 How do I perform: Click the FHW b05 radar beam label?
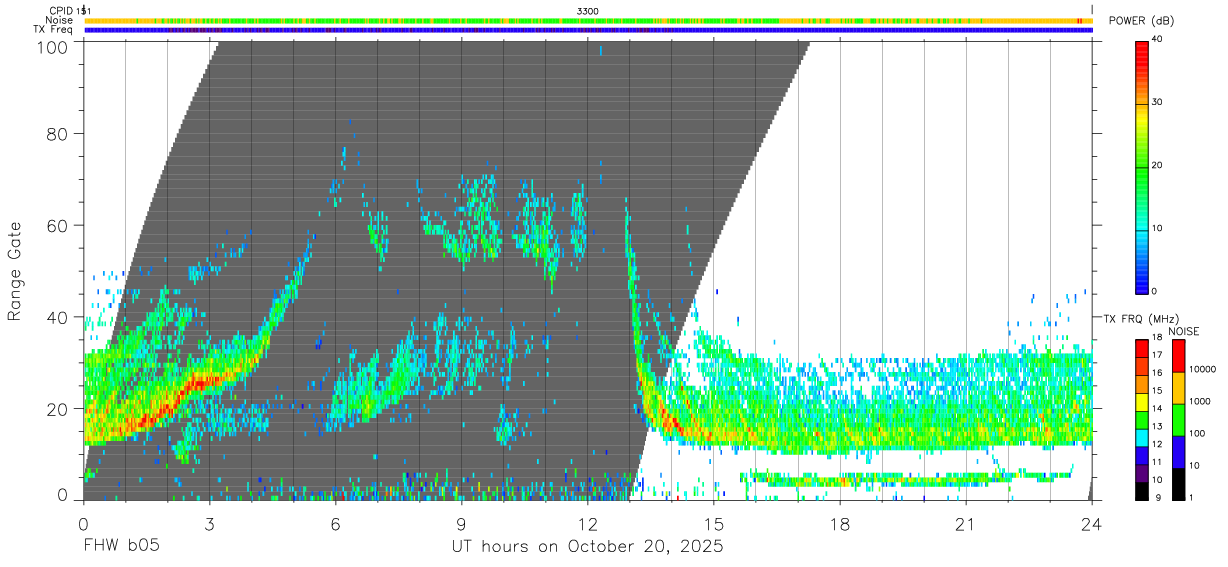click(x=121, y=547)
